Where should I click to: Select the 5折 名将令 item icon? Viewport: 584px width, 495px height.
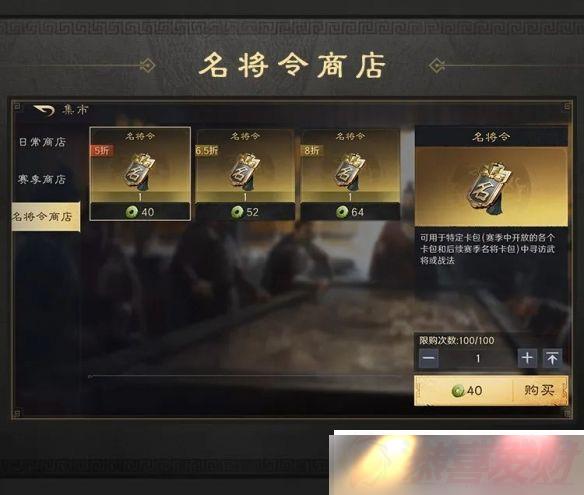pos(140,172)
